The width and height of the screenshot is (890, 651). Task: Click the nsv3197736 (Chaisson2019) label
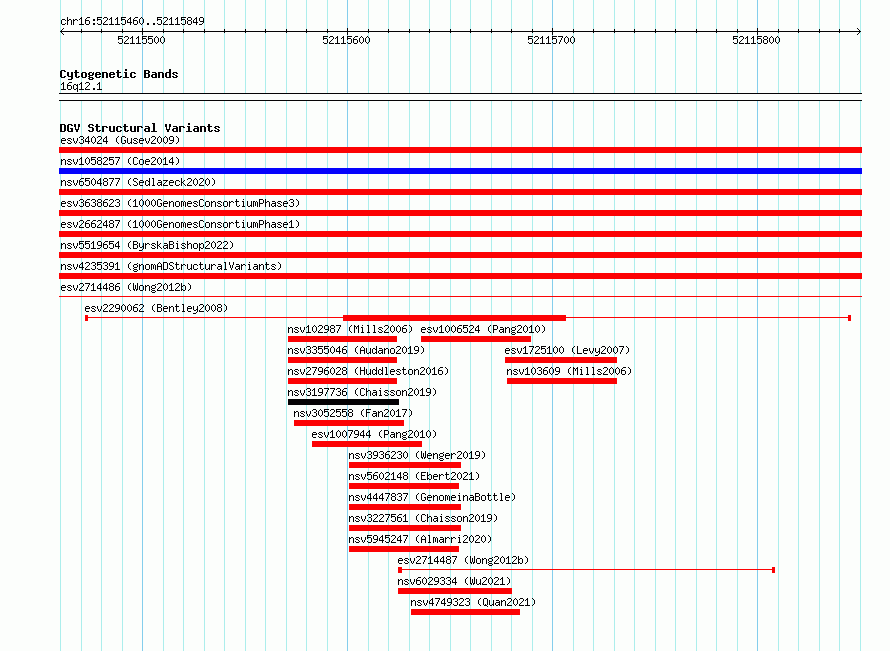pos(362,392)
